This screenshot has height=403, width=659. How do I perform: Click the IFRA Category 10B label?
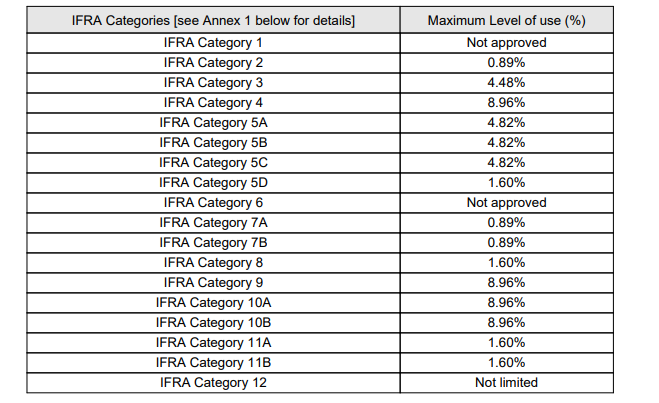point(213,322)
